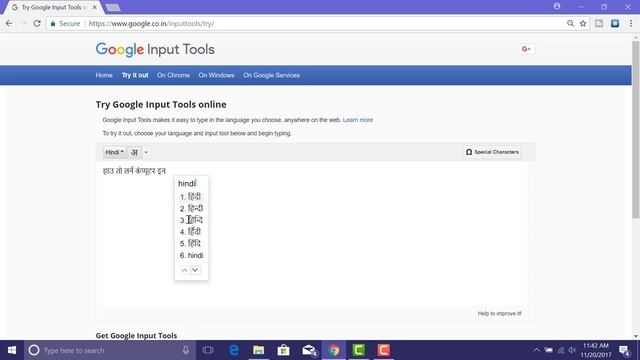The height and width of the screenshot is (360, 640).
Task: Click the Cortana microphone icon
Action: click(186, 350)
